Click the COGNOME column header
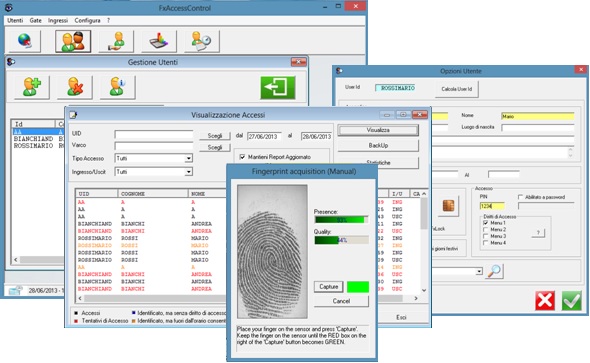Image resolution: width=590 pixels, height=363 pixels. click(153, 194)
